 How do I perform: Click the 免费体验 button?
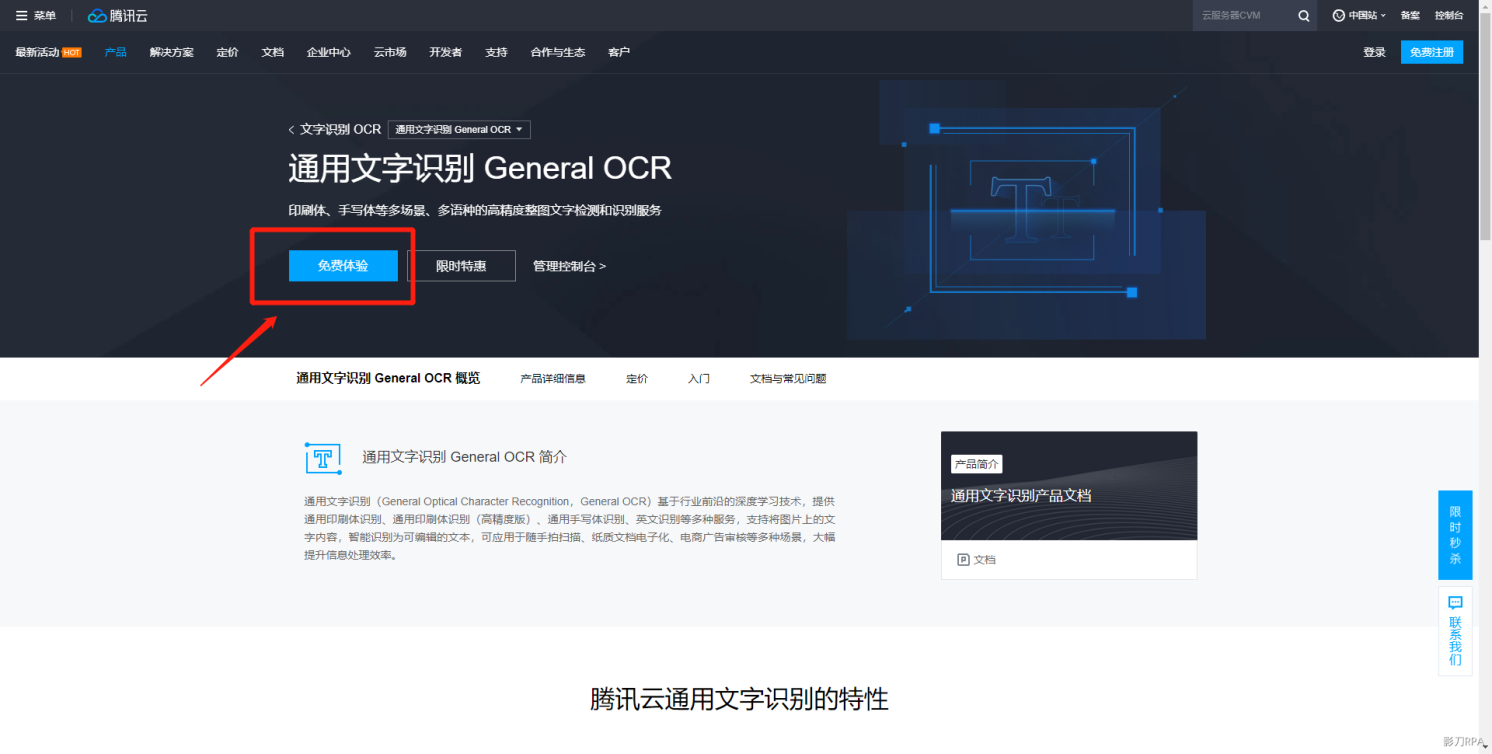(343, 266)
